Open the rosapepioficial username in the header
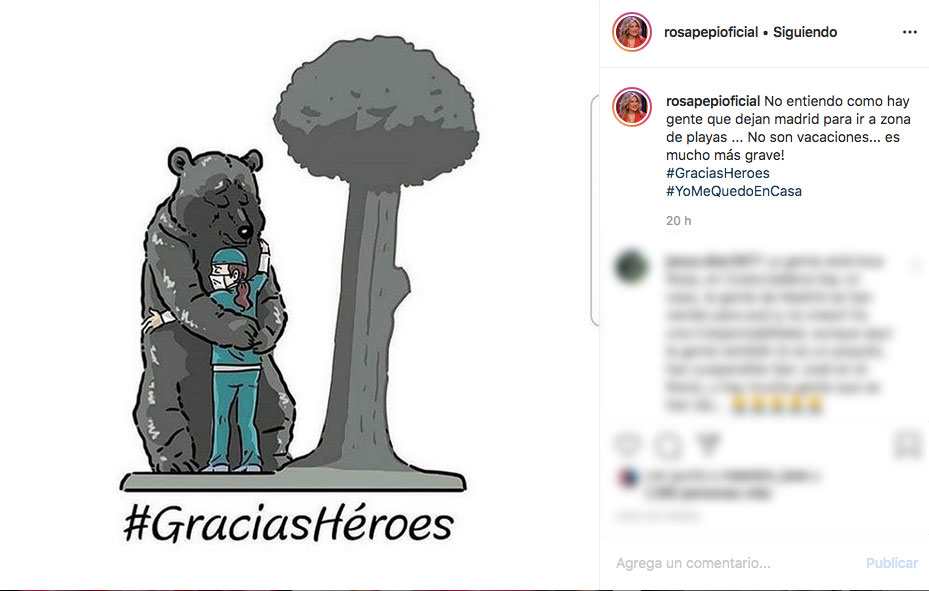Viewport: 929px width, 591px height. point(711,32)
